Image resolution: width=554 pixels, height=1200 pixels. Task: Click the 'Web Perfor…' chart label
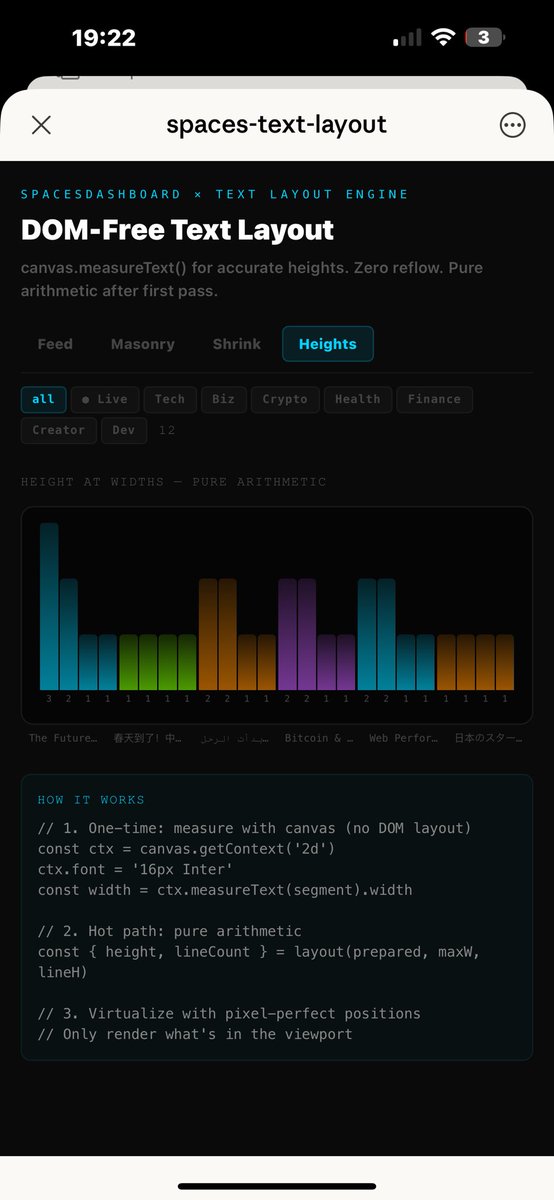(403, 738)
